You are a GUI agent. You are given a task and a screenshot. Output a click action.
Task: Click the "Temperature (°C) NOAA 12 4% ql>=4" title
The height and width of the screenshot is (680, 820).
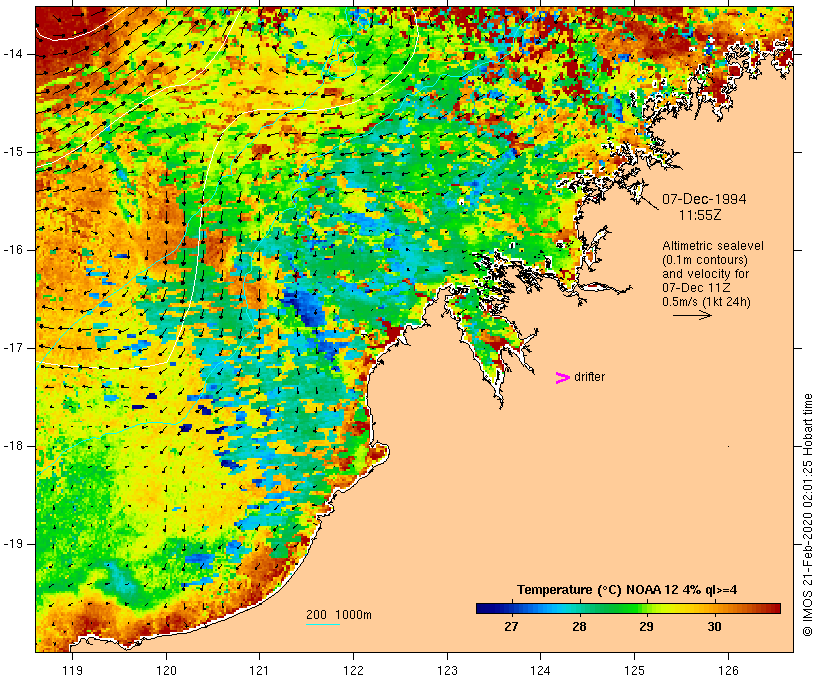[x=627, y=590]
